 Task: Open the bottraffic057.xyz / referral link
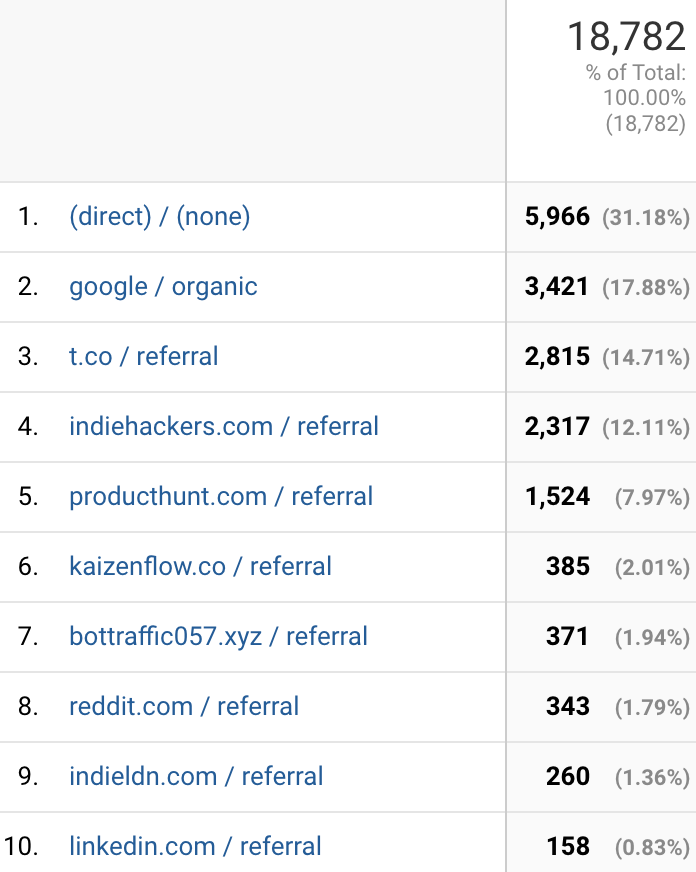(x=218, y=637)
